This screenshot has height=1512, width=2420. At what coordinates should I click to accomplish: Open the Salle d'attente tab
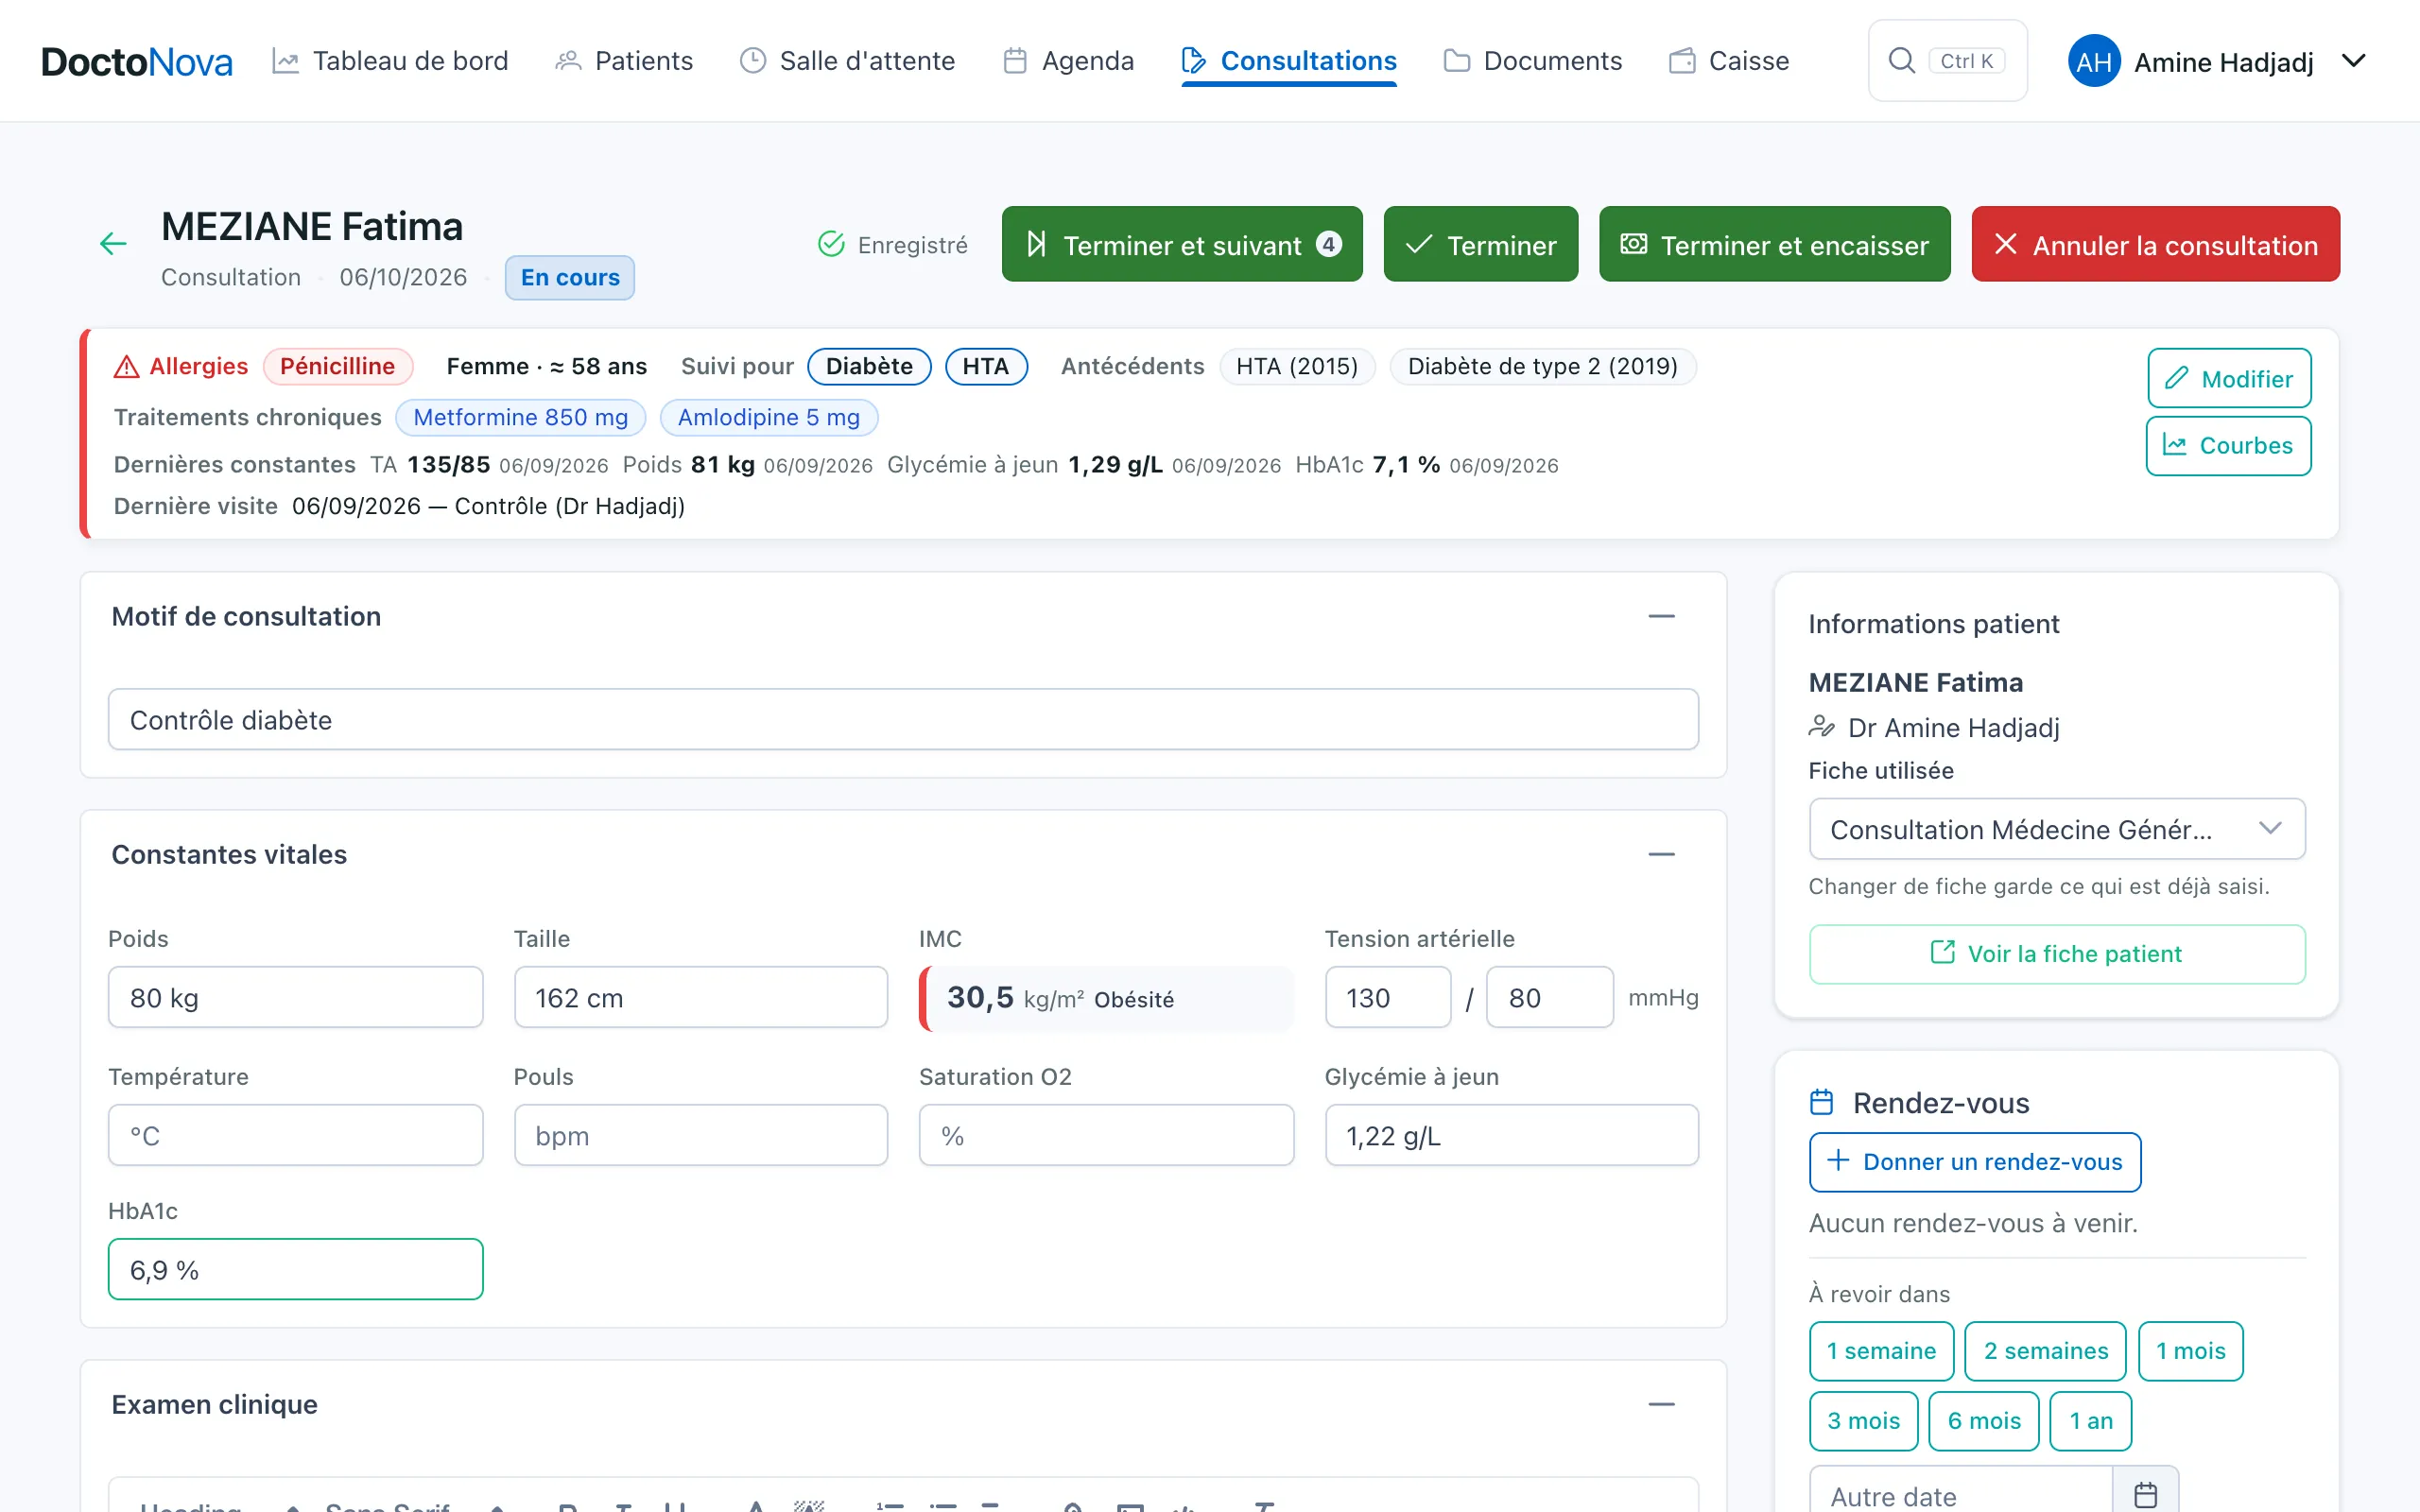[x=847, y=61]
